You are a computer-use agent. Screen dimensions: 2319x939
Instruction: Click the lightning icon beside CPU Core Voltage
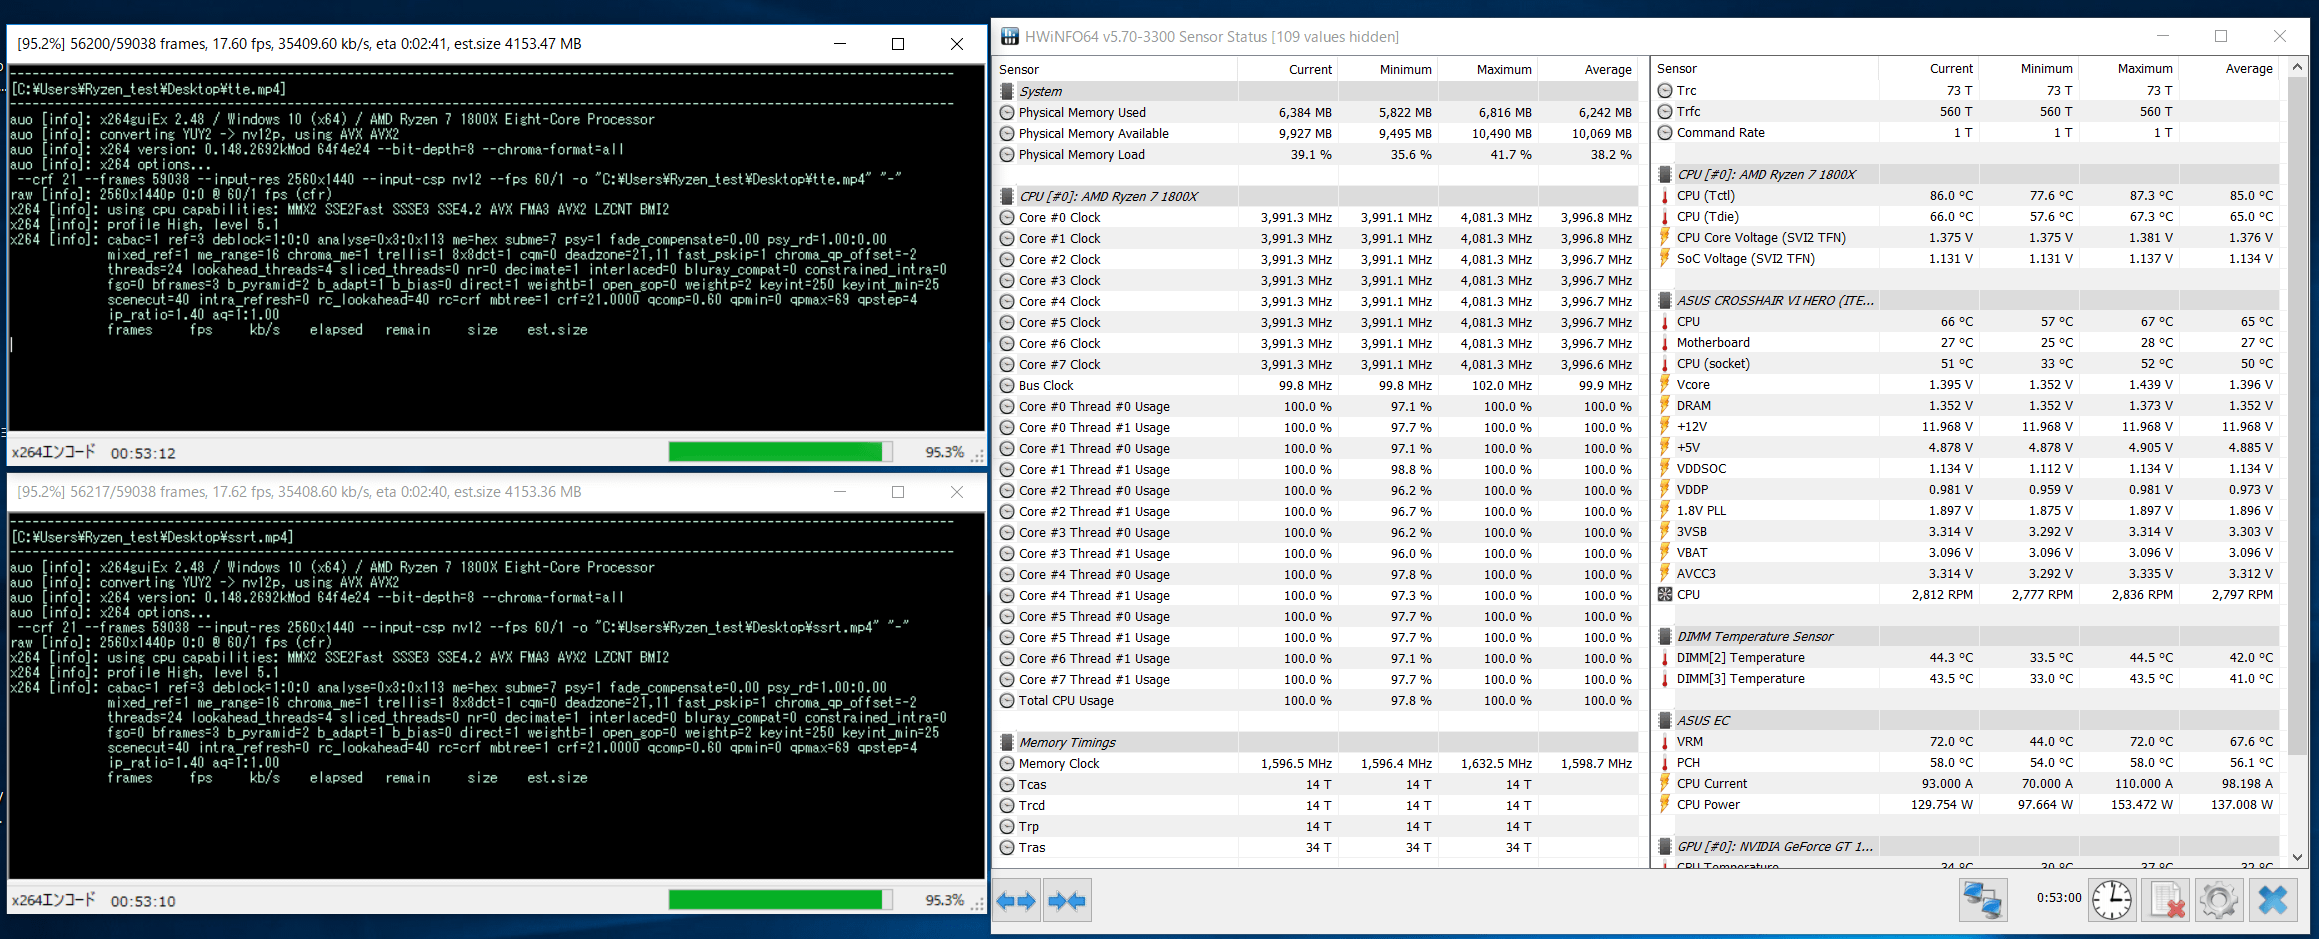(1665, 237)
